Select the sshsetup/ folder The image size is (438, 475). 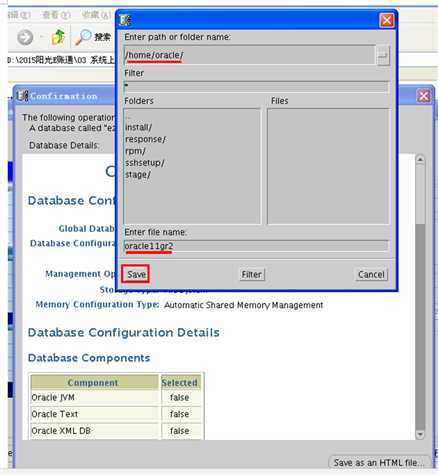point(145,163)
